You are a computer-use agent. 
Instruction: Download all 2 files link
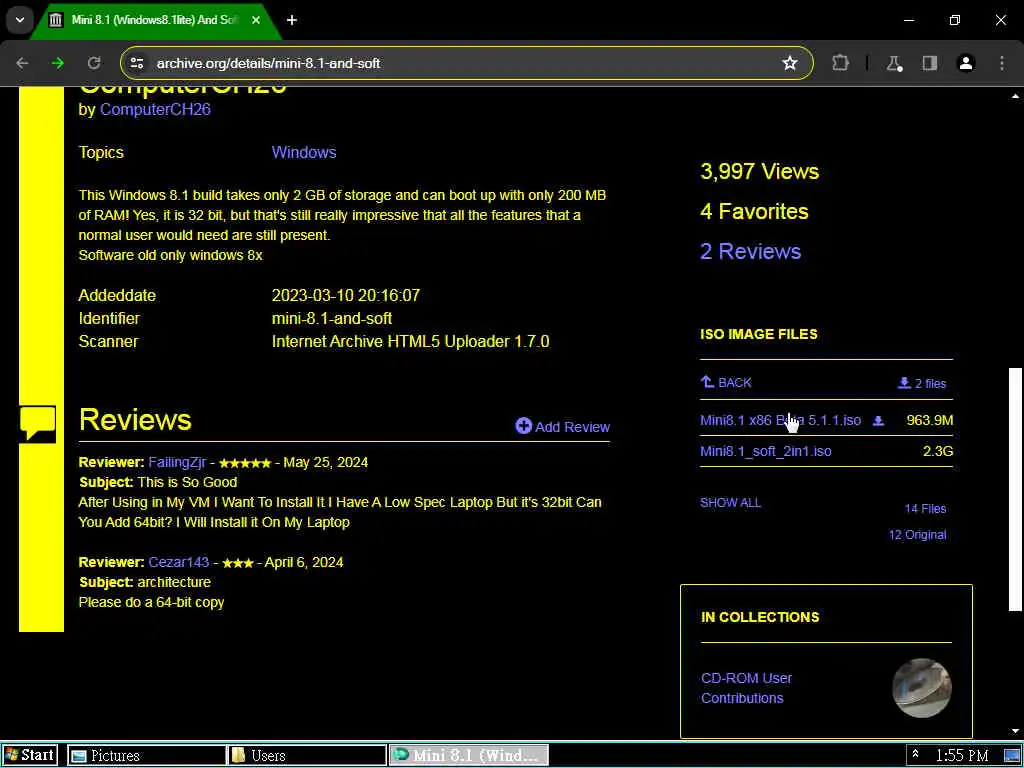[x=921, y=383]
